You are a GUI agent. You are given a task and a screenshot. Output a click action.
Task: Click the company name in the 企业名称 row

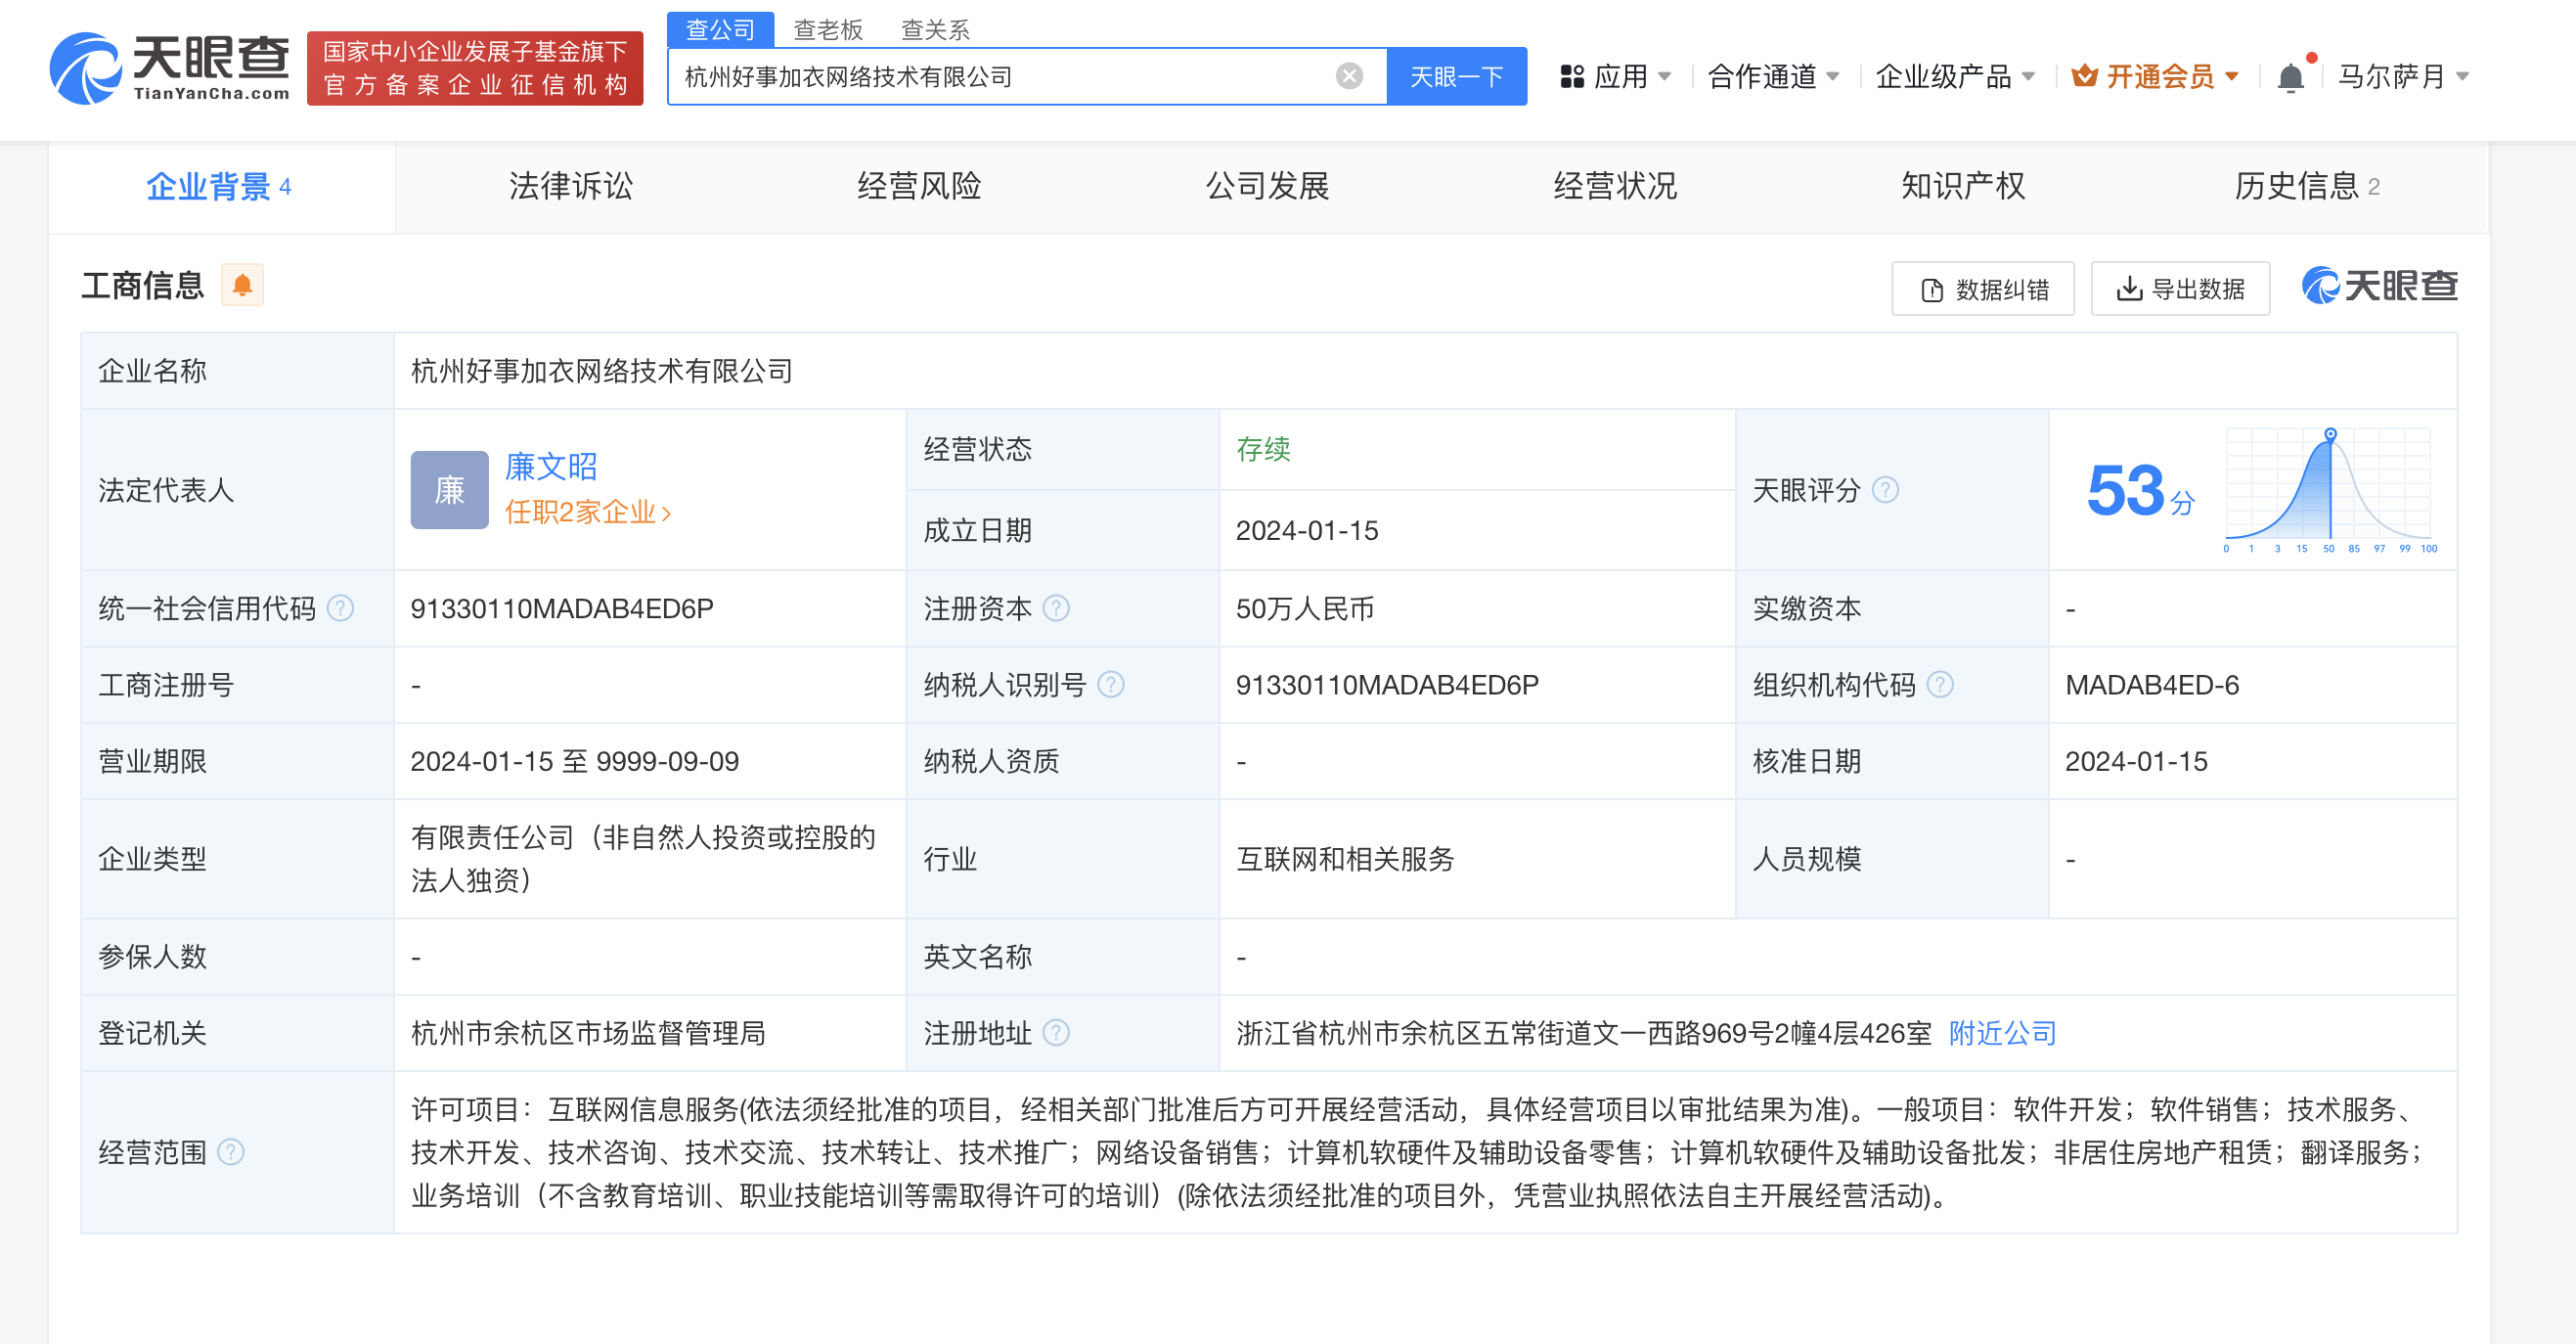pyautogui.click(x=602, y=371)
